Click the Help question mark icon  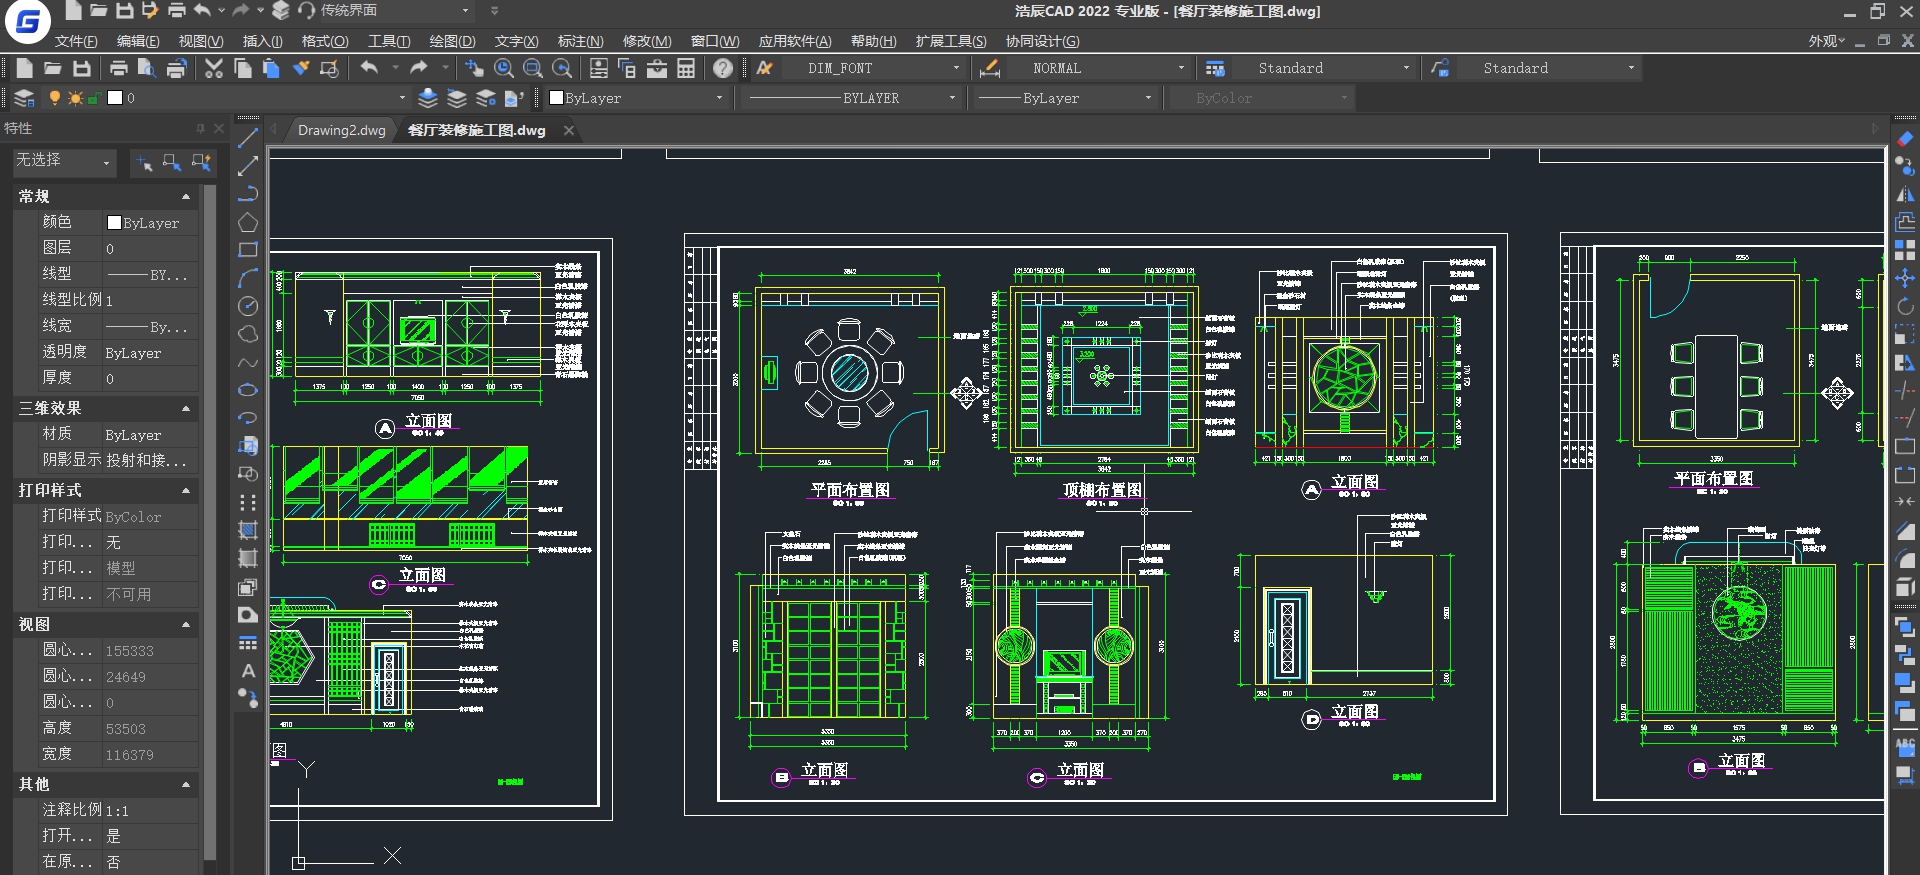tap(723, 68)
